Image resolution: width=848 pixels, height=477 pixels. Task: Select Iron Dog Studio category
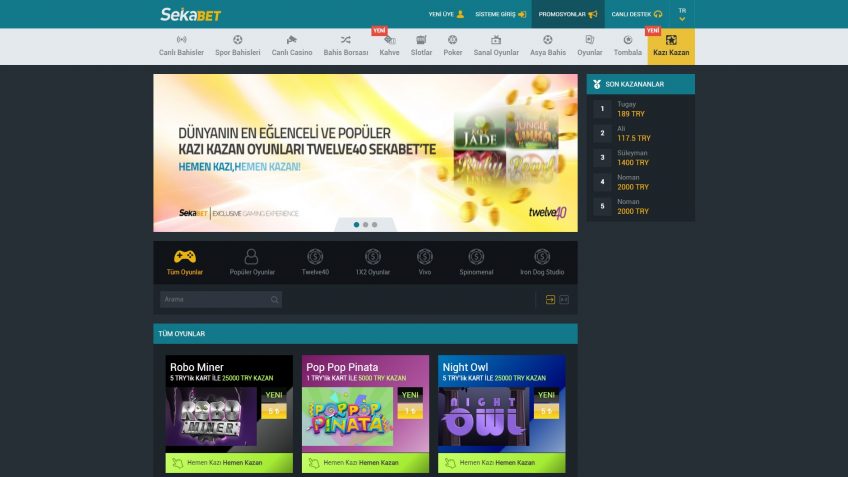click(x=542, y=262)
